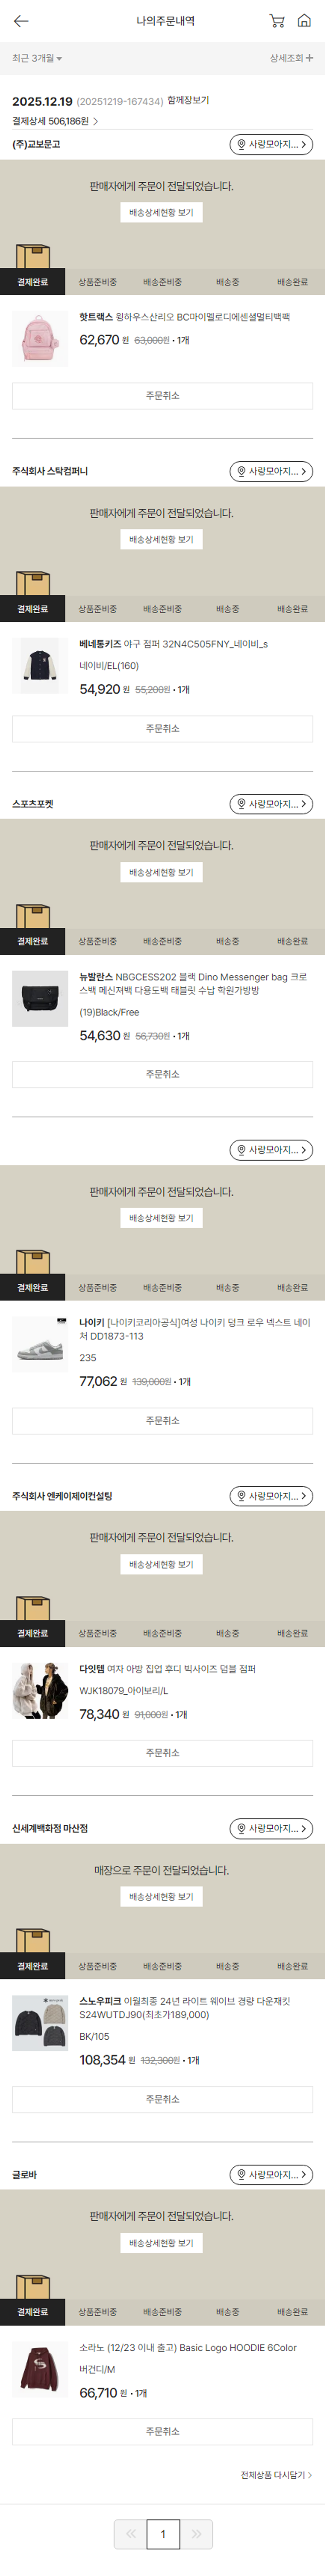Go to the home page icon

point(304,21)
